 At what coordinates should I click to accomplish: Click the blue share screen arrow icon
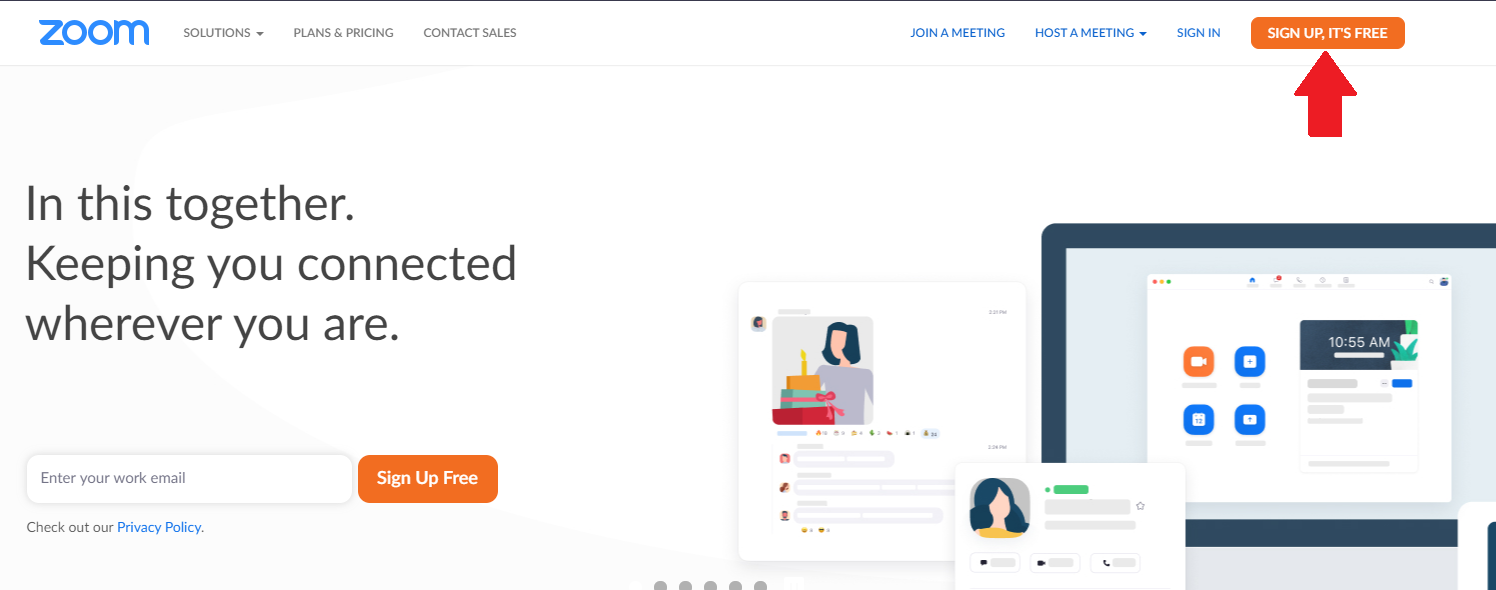tap(1250, 419)
